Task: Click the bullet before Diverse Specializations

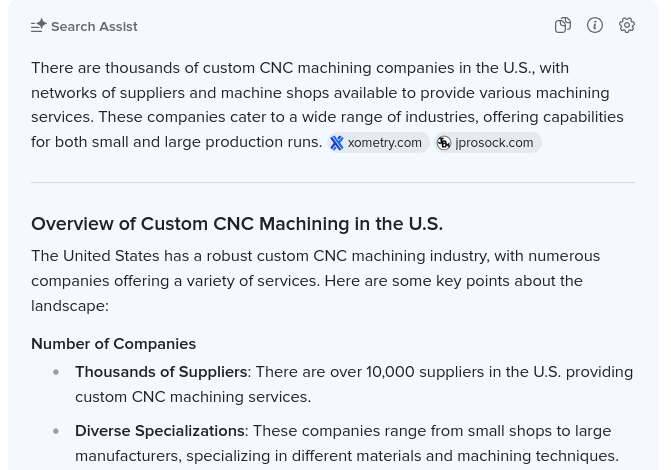Action: click(x=56, y=431)
